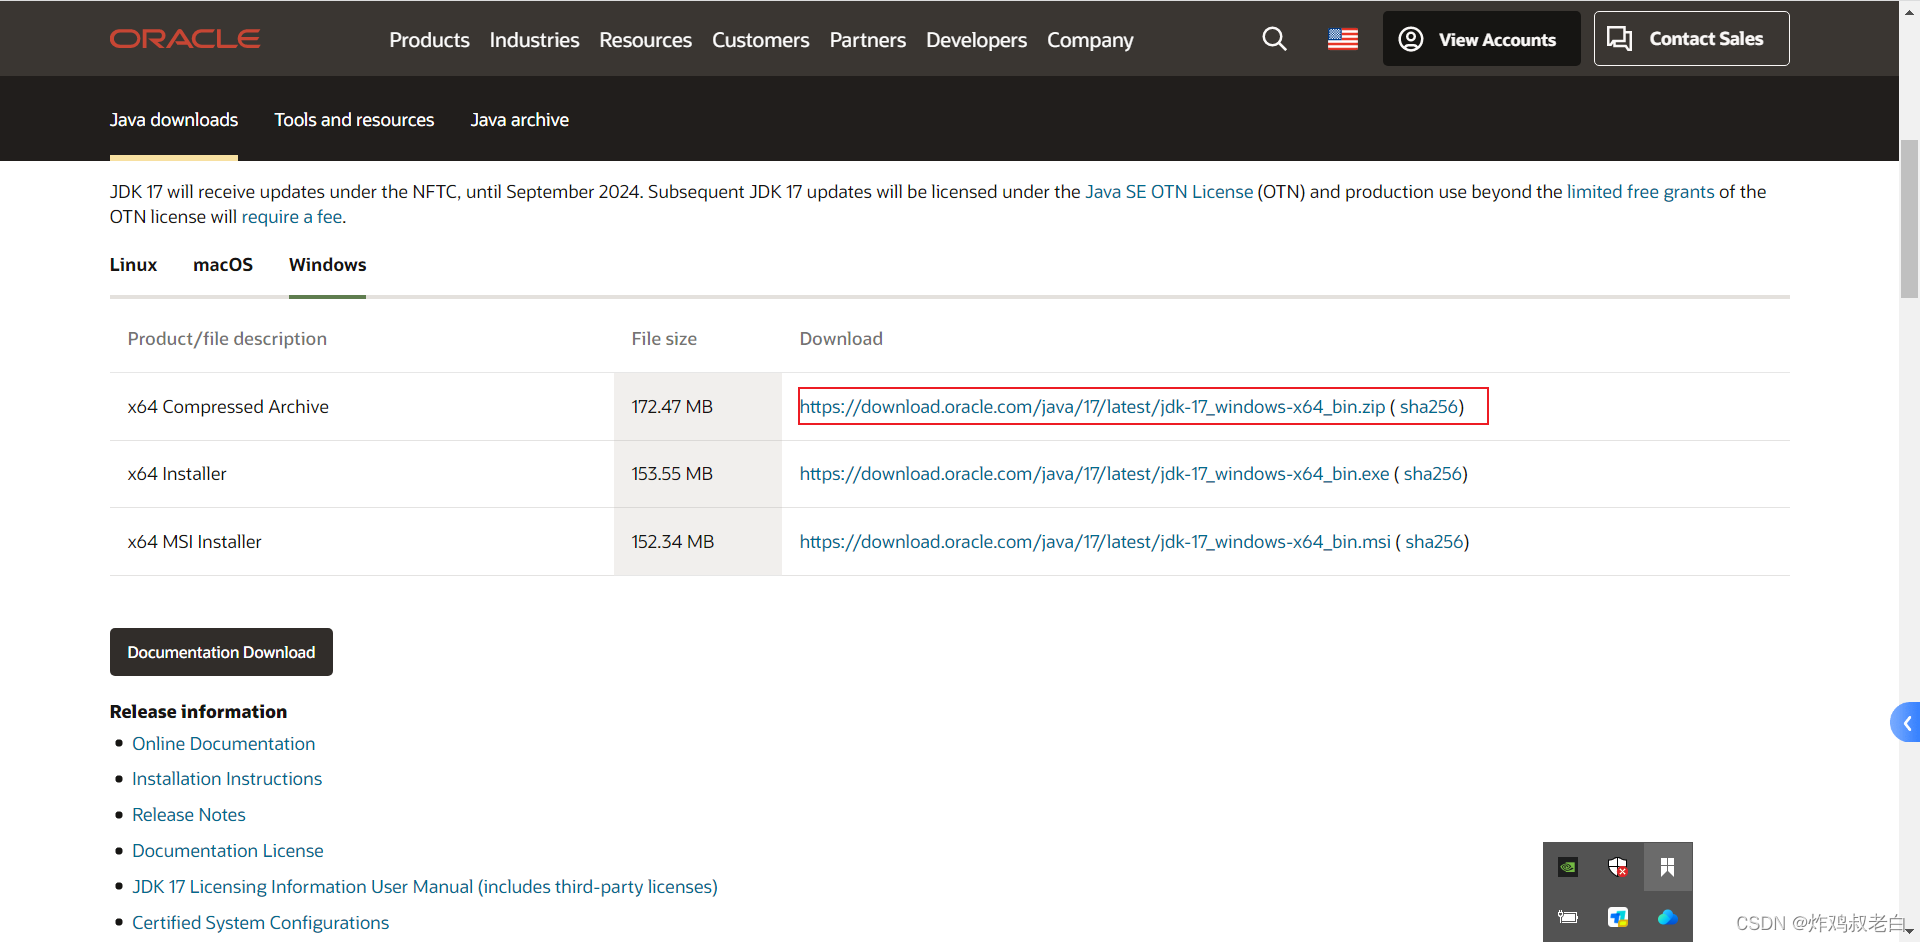Click the x64 Compressed Archive description

pos(228,407)
